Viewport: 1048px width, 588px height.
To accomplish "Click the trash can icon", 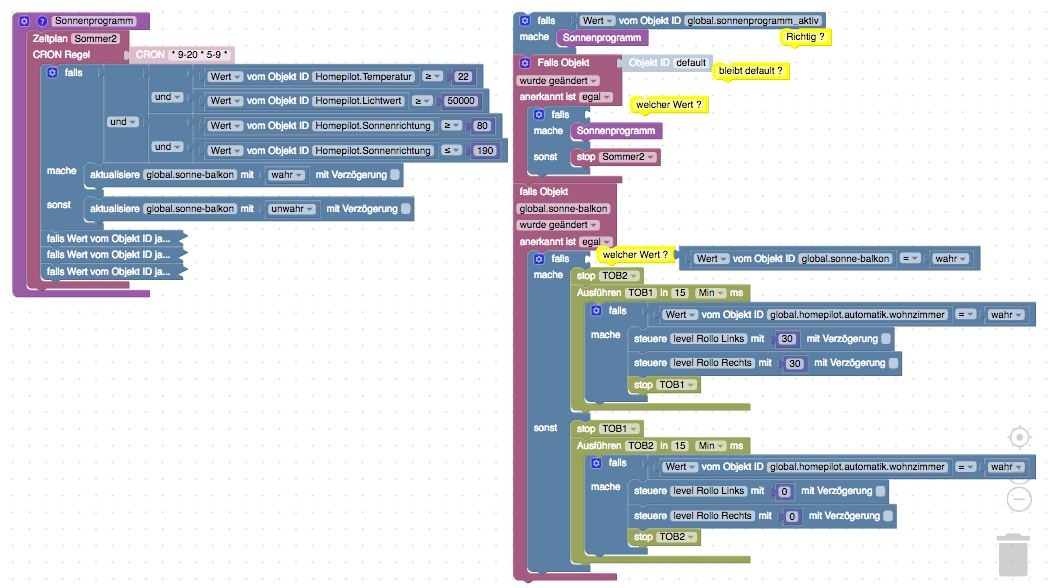I will click(x=1013, y=555).
